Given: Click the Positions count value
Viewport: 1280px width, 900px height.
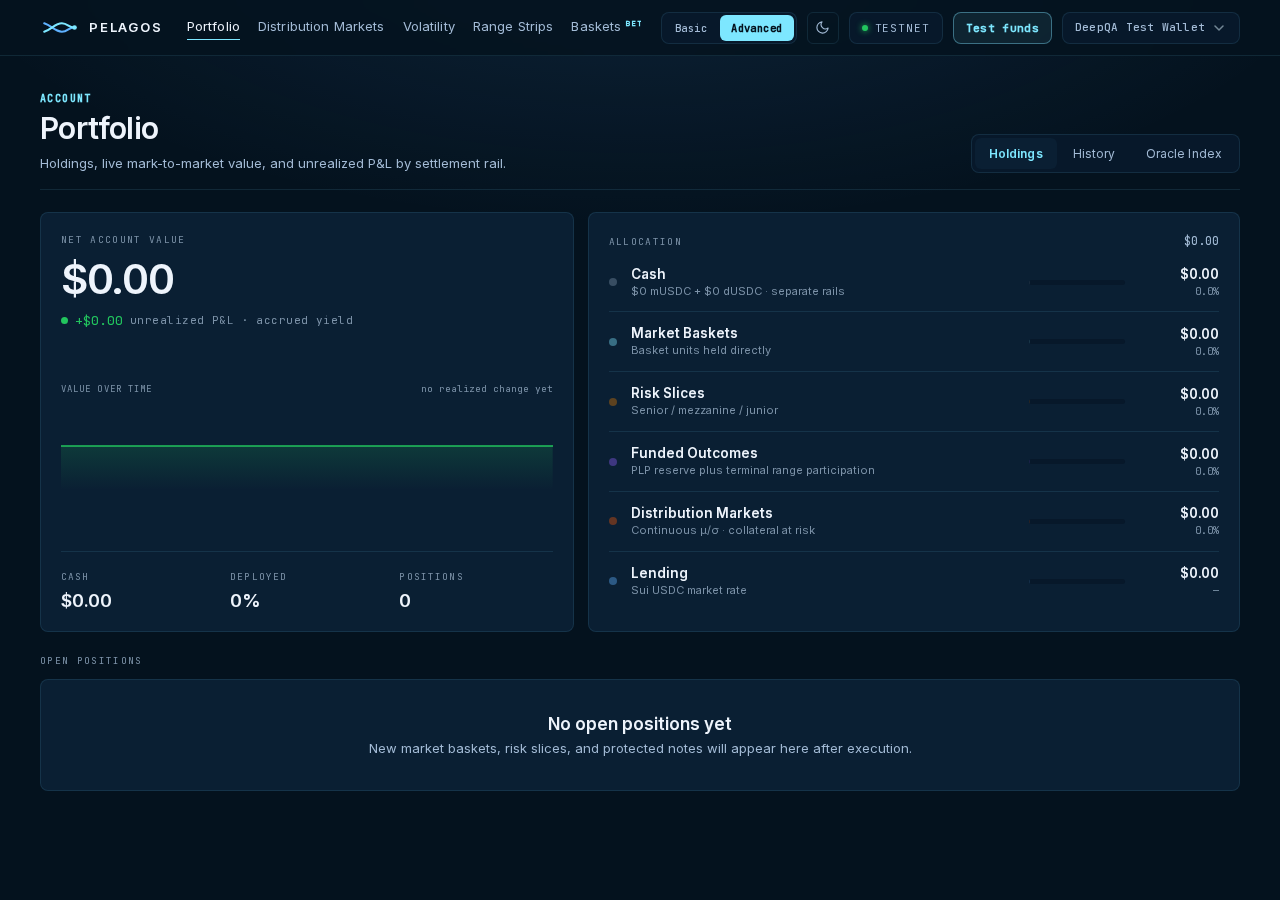Looking at the screenshot, I should (x=405, y=601).
